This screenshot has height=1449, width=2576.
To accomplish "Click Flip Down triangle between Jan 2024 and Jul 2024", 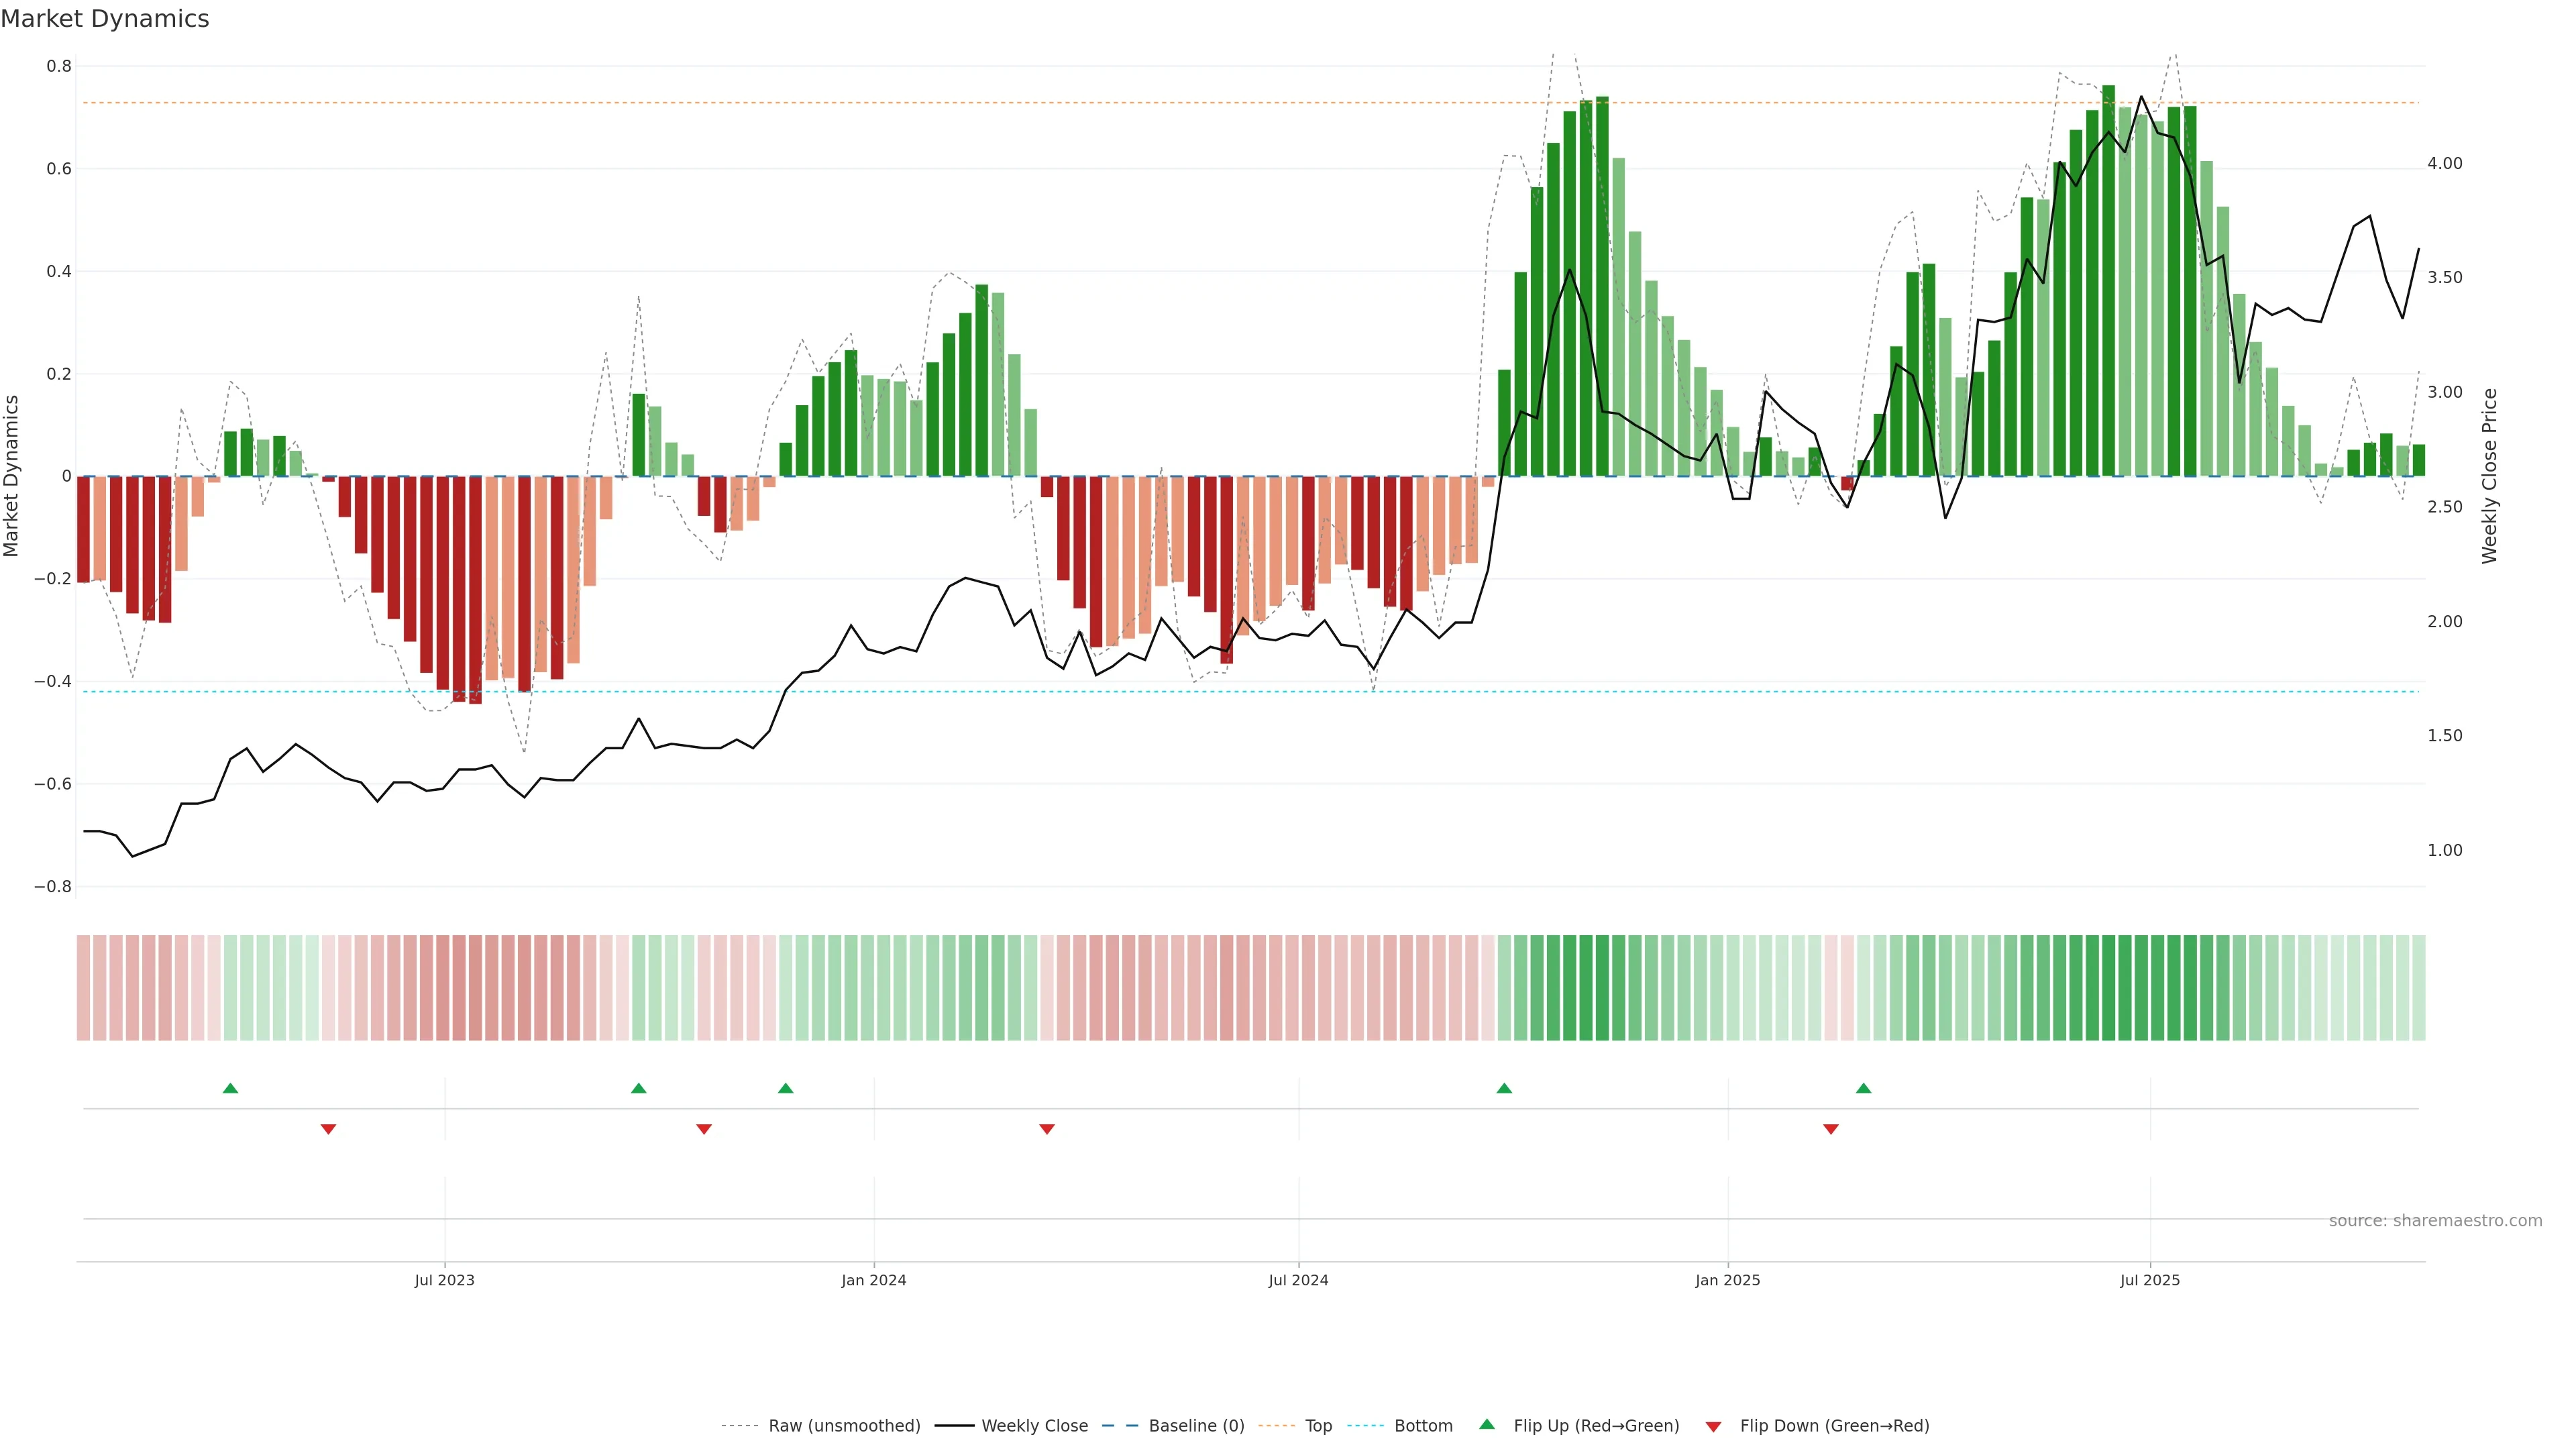I will [x=1047, y=1129].
